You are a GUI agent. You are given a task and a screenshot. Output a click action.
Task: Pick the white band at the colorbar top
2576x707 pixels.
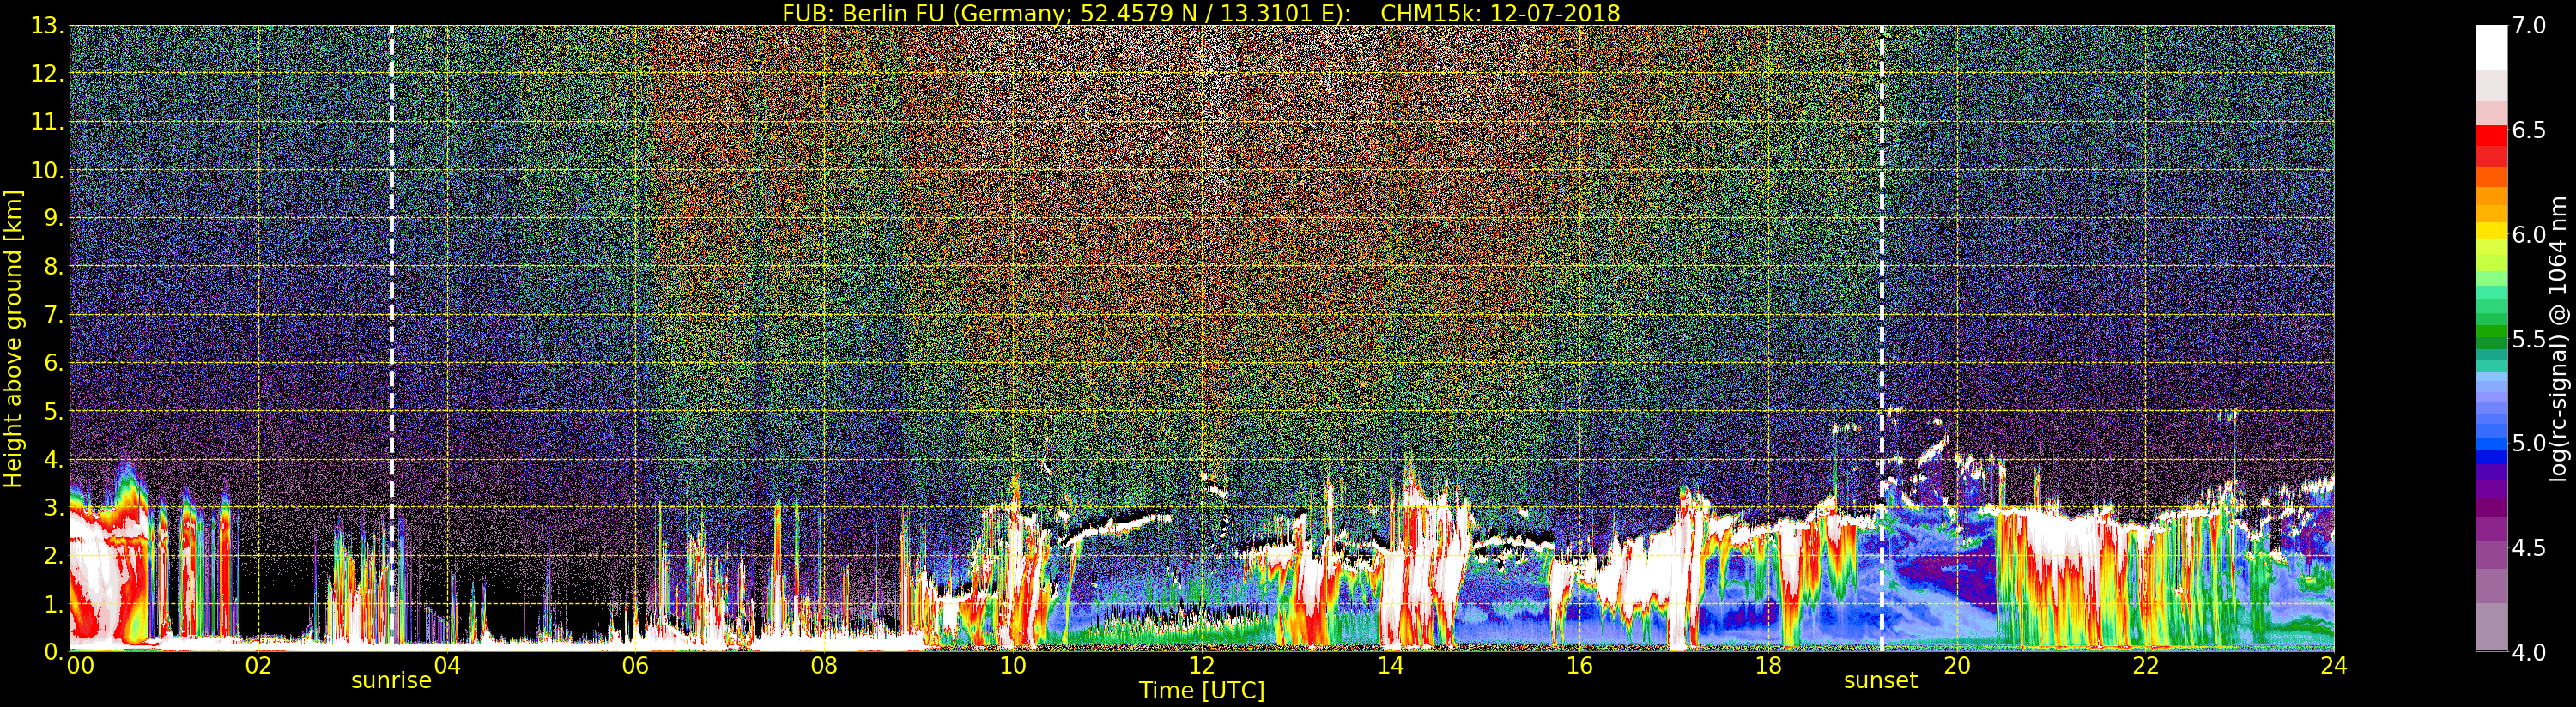pyautogui.click(x=2491, y=47)
